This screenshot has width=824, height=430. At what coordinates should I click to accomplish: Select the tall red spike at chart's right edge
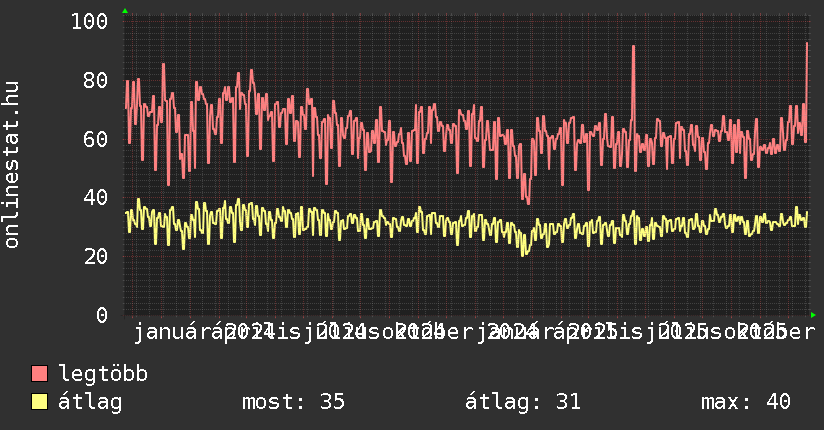pyautogui.click(x=807, y=45)
